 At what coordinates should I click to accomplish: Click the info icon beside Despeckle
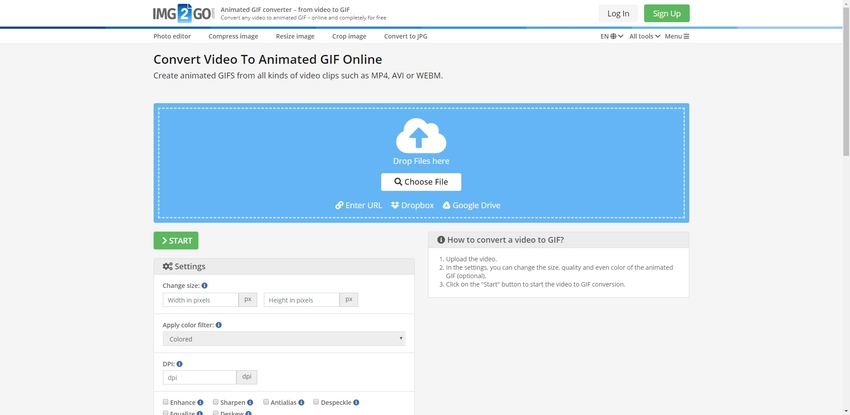pyautogui.click(x=356, y=403)
